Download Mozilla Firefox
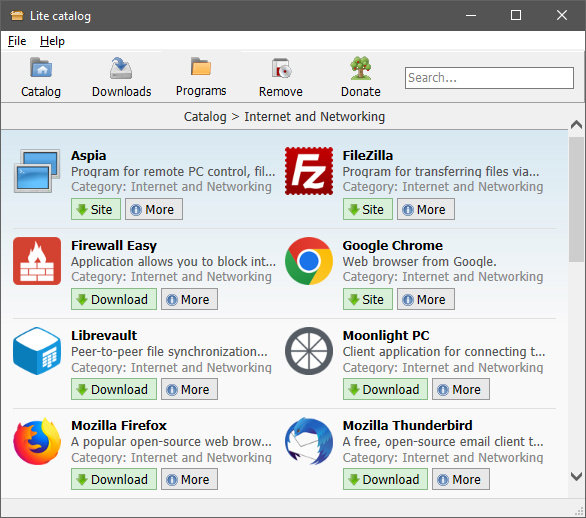Screen dimensions: 586x518 coord(114,480)
